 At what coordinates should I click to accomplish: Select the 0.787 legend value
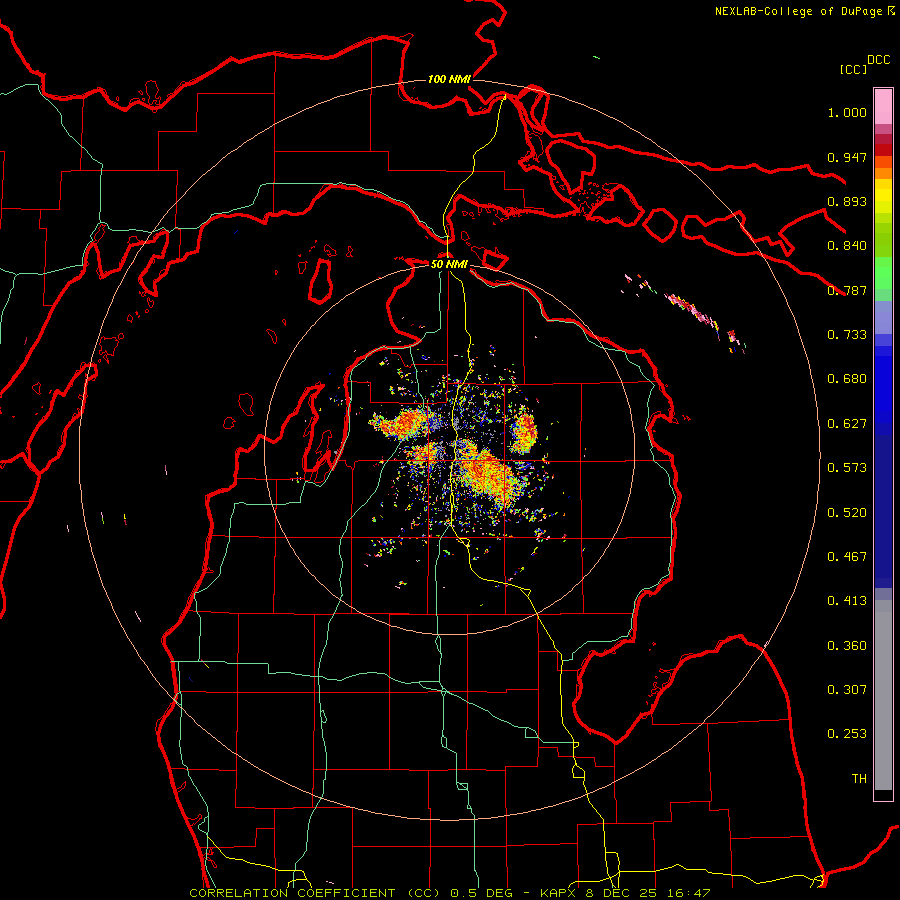click(847, 290)
